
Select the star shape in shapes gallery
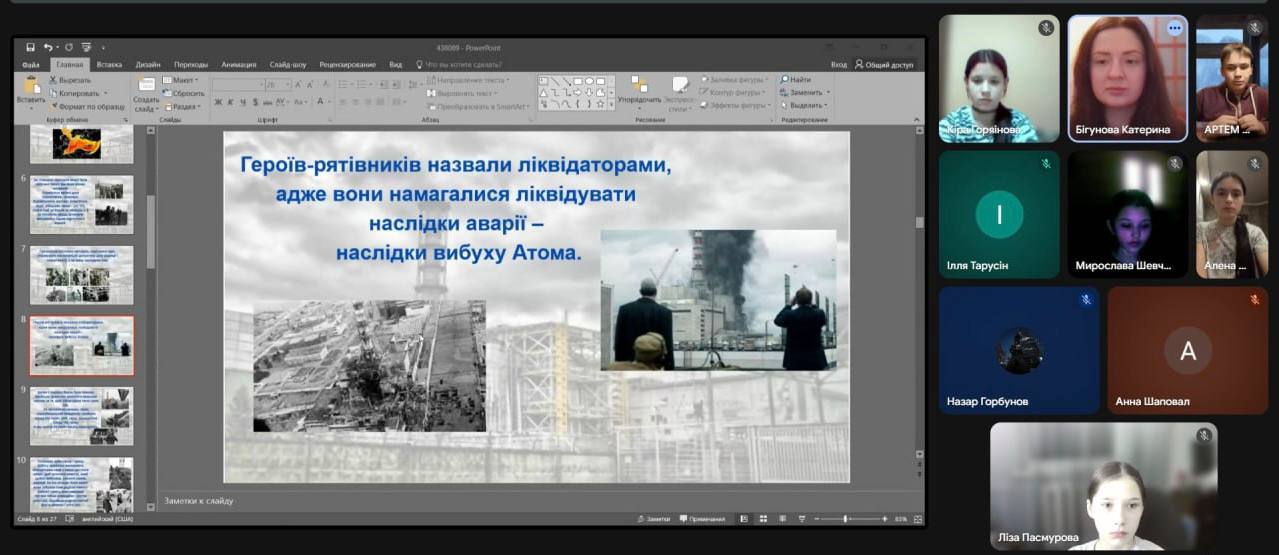(x=600, y=103)
